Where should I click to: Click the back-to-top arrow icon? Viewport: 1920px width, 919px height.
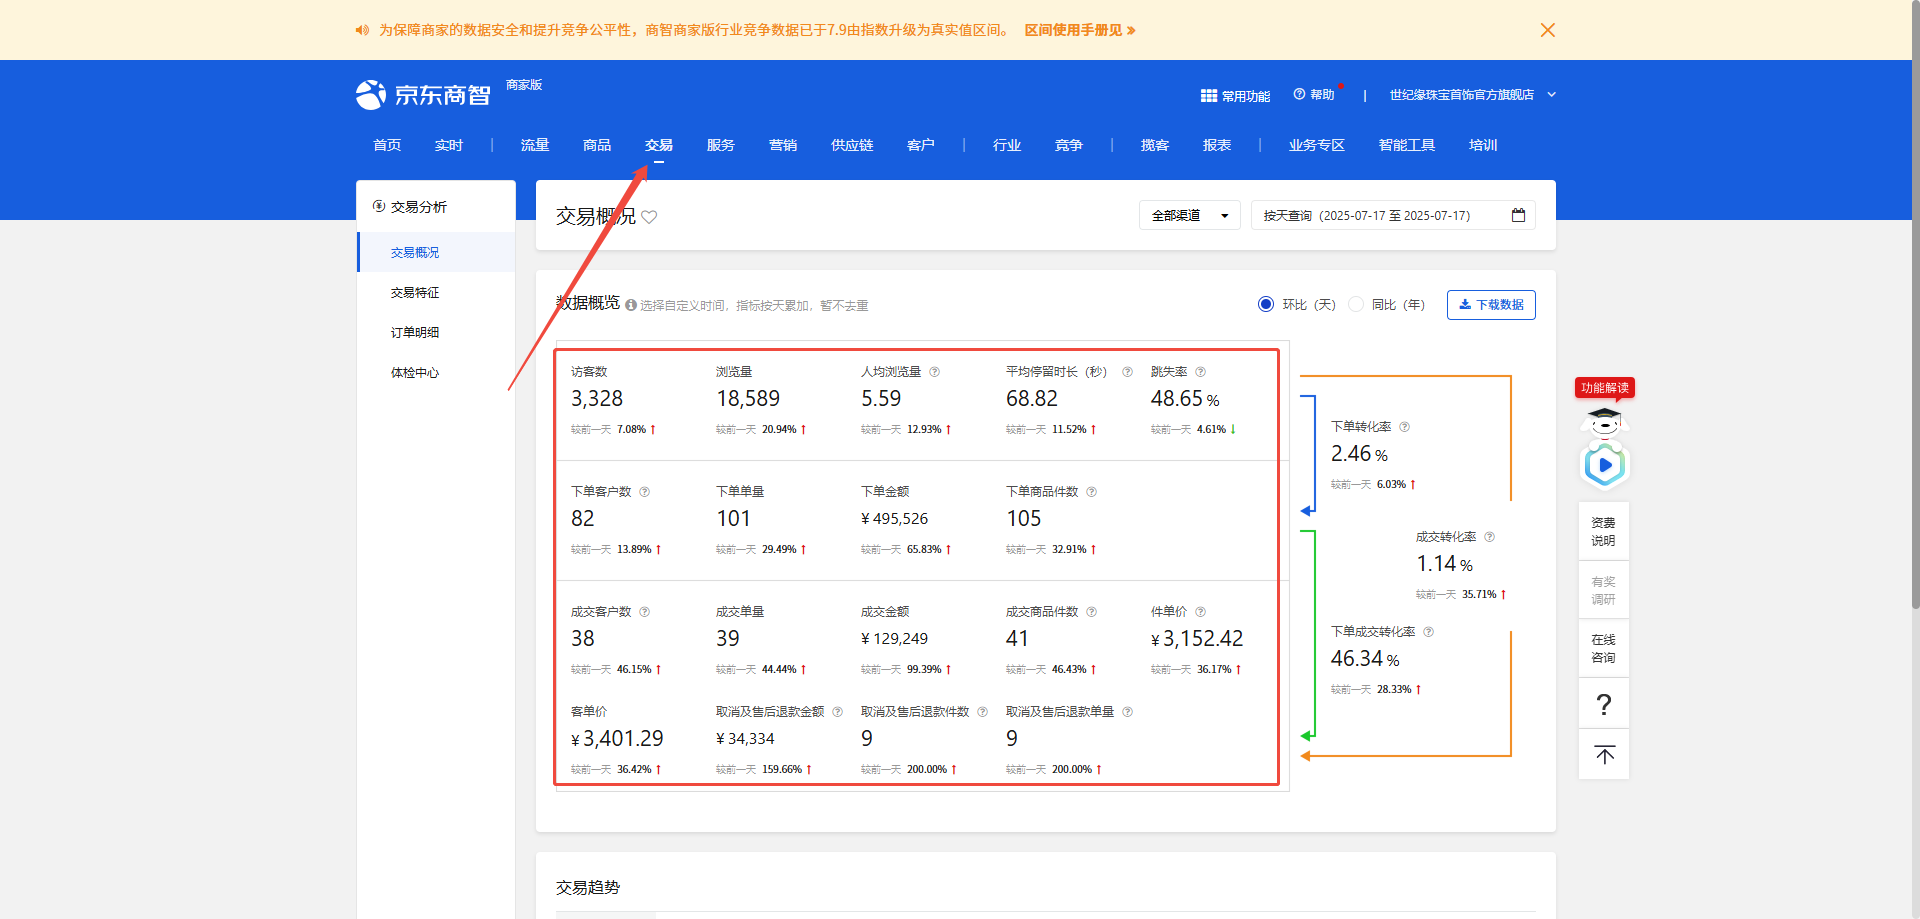pos(1604,755)
